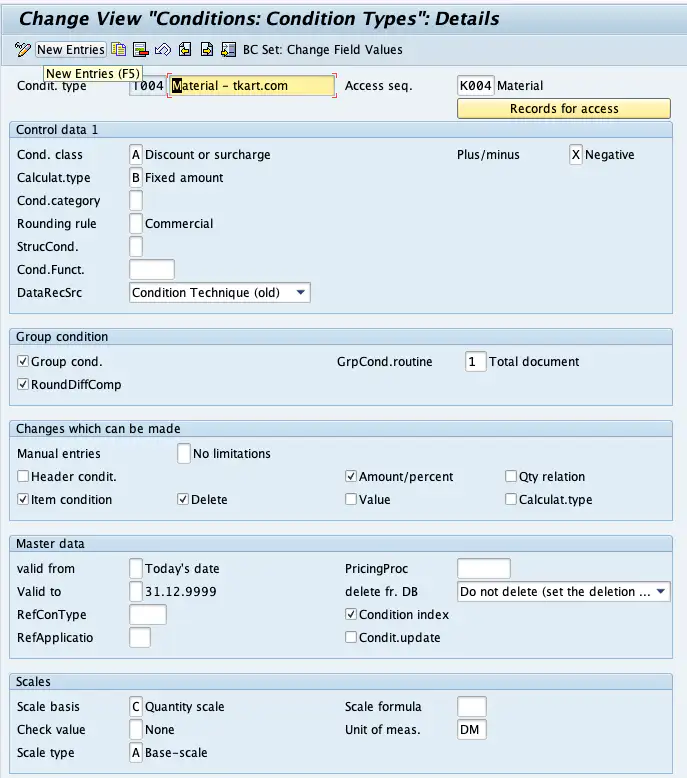Click the Scale type field showing A
The image size is (687, 778).
pos(135,753)
